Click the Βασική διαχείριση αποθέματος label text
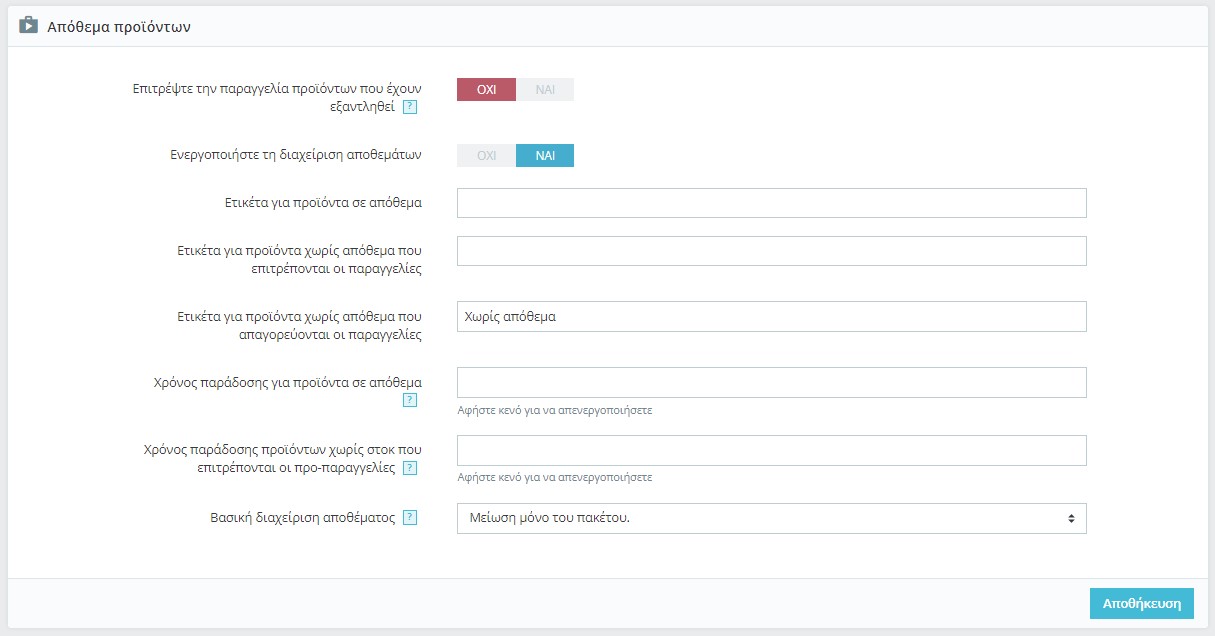 pos(303,518)
